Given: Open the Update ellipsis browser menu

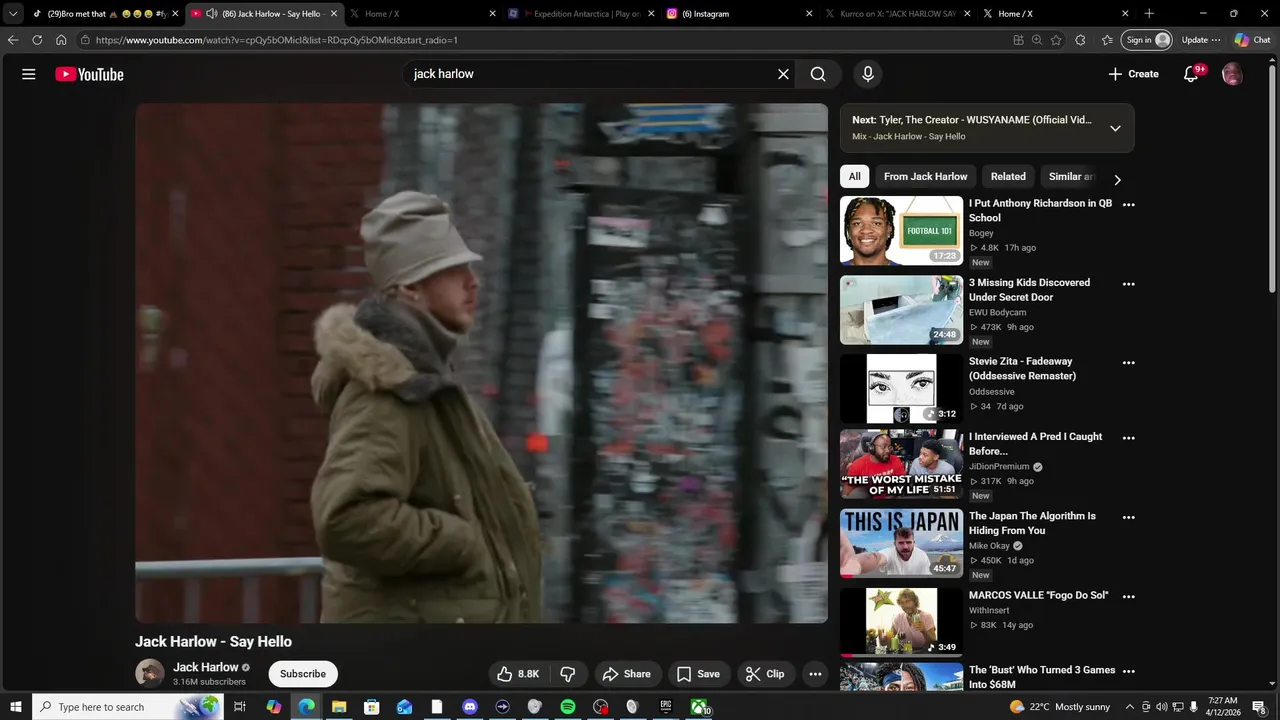Looking at the screenshot, I should 1201,40.
